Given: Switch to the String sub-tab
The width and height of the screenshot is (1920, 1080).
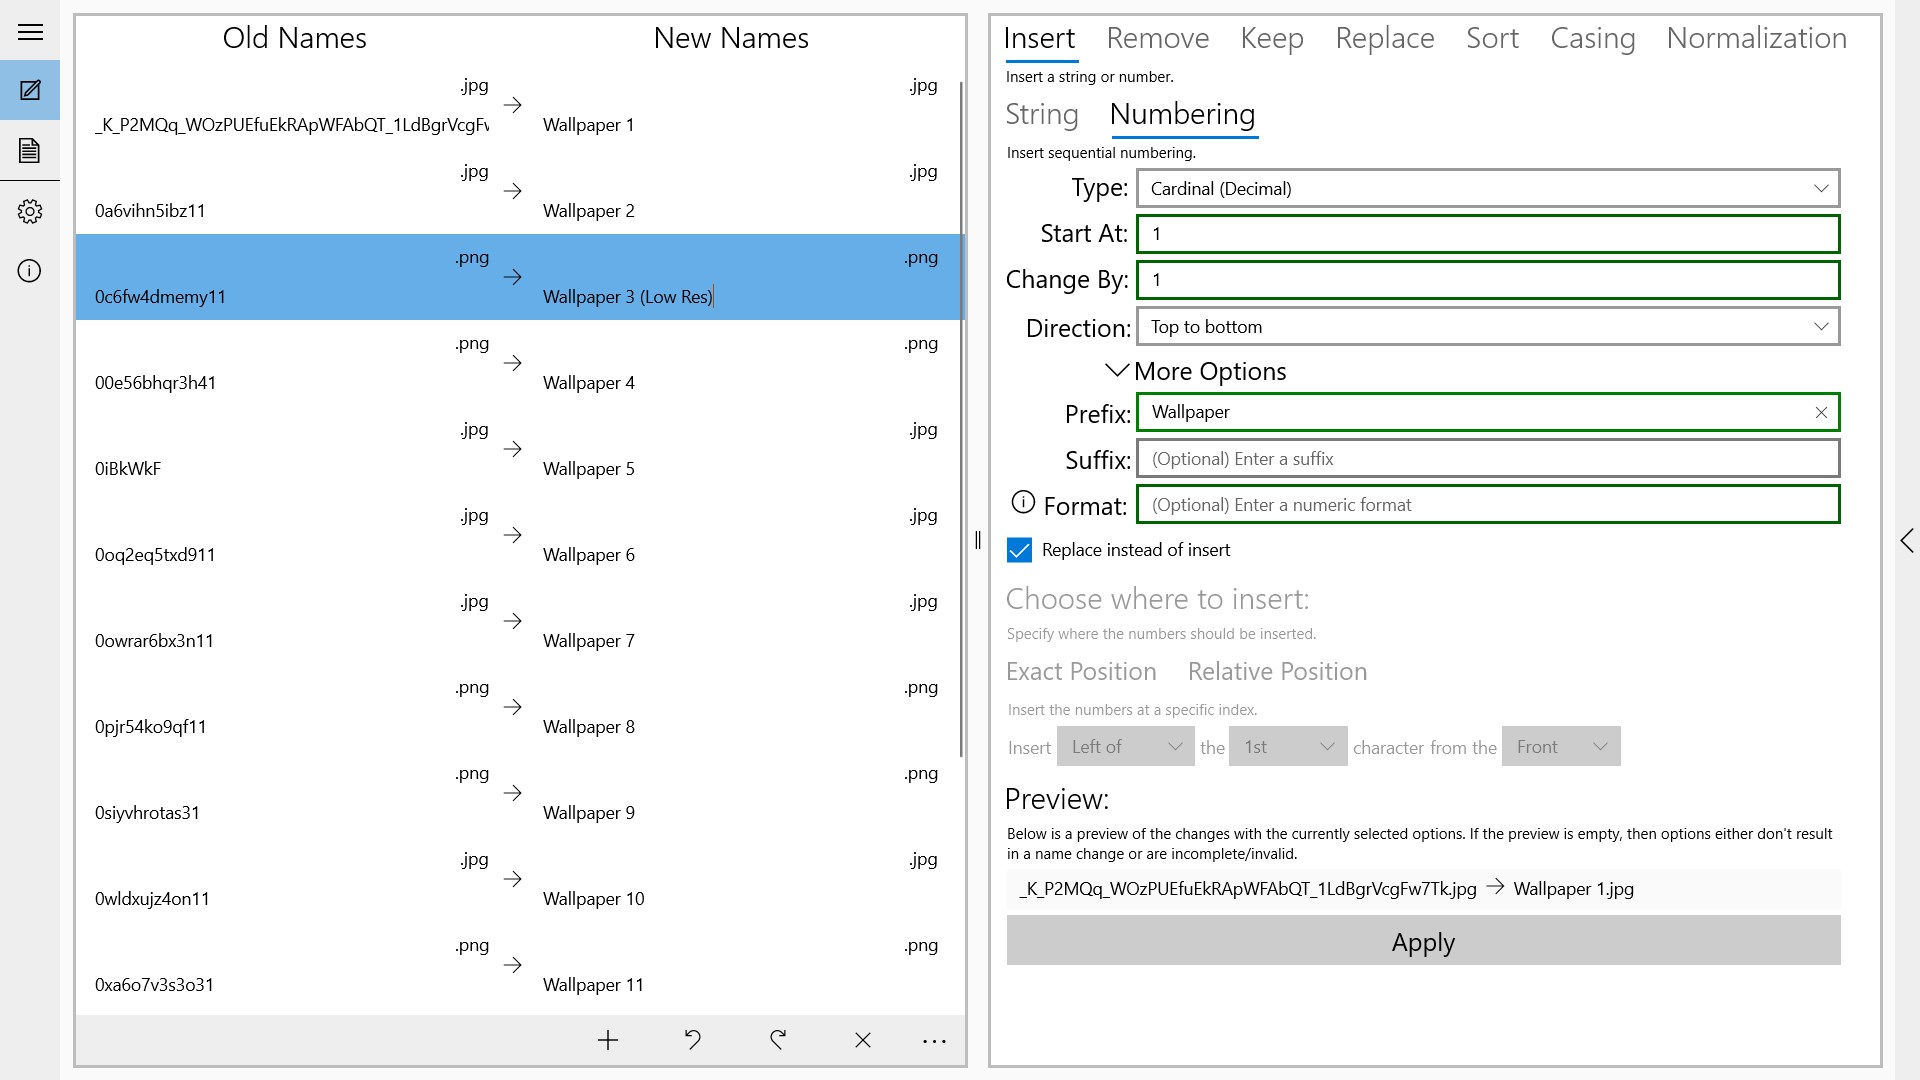Looking at the screenshot, I should (x=1041, y=114).
